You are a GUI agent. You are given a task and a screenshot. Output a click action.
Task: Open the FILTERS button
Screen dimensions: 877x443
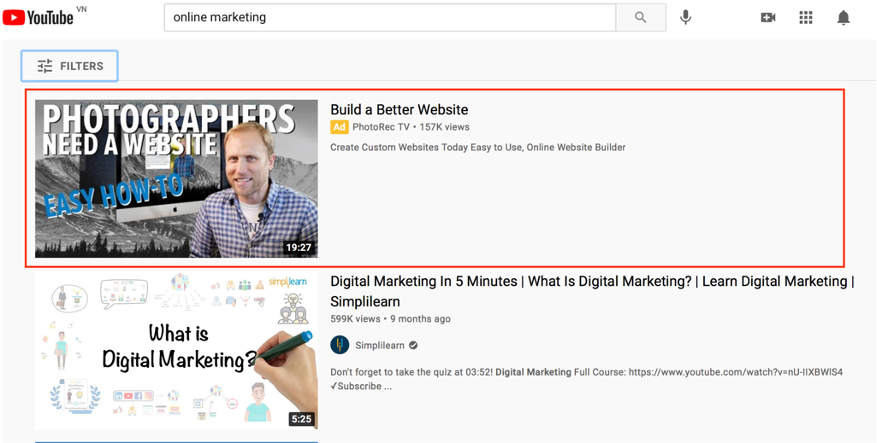[70, 66]
